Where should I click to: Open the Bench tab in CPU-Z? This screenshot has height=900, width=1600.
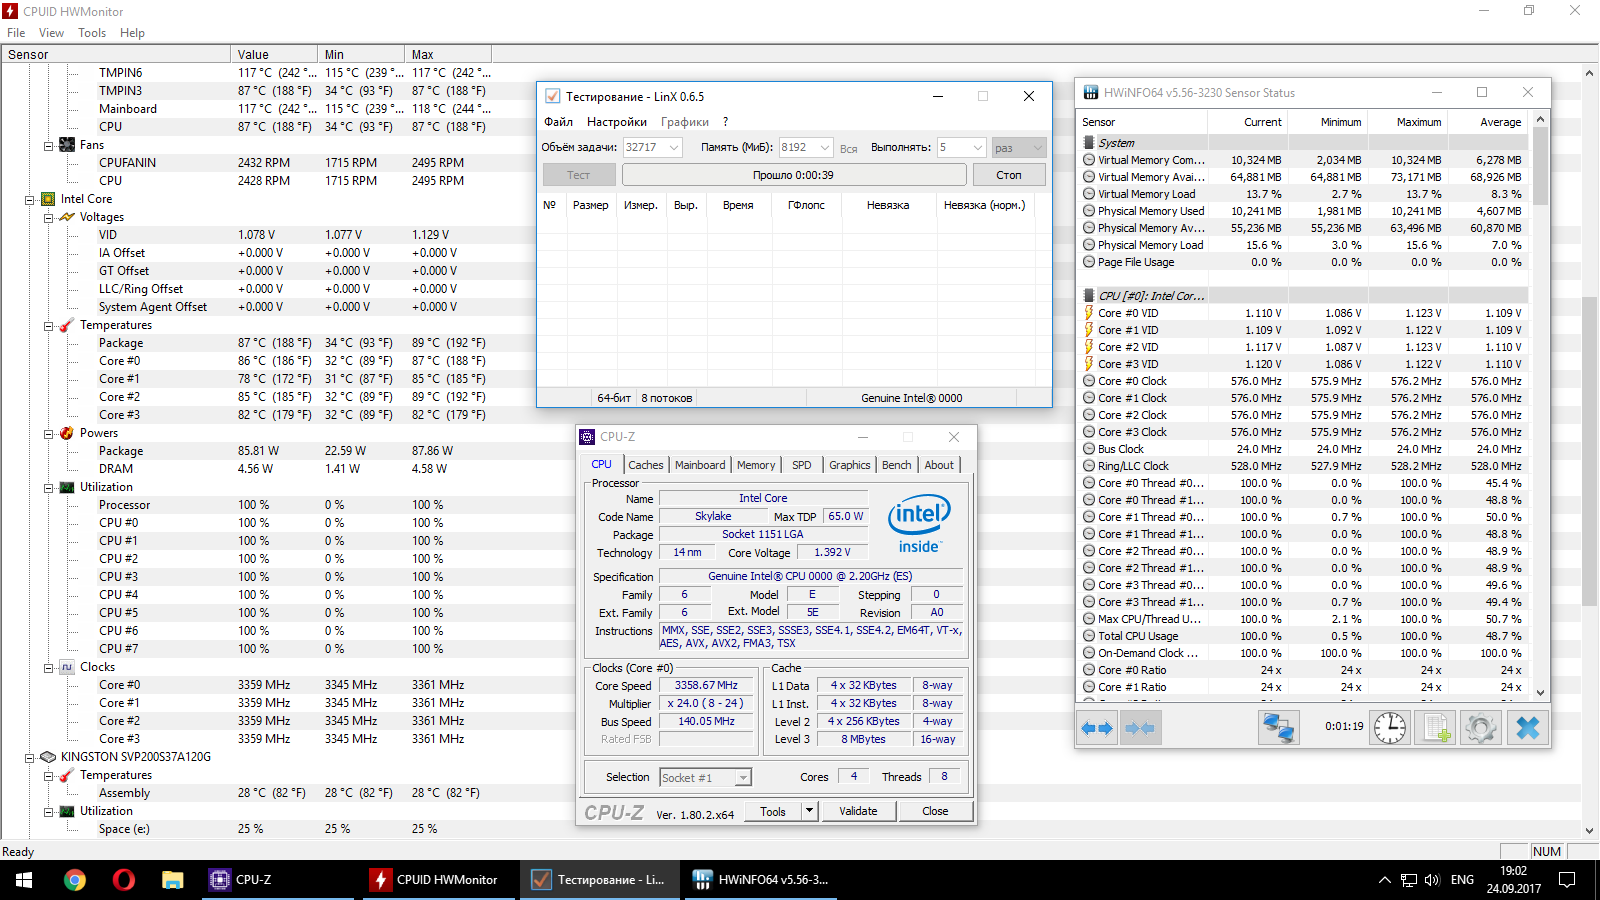click(897, 465)
